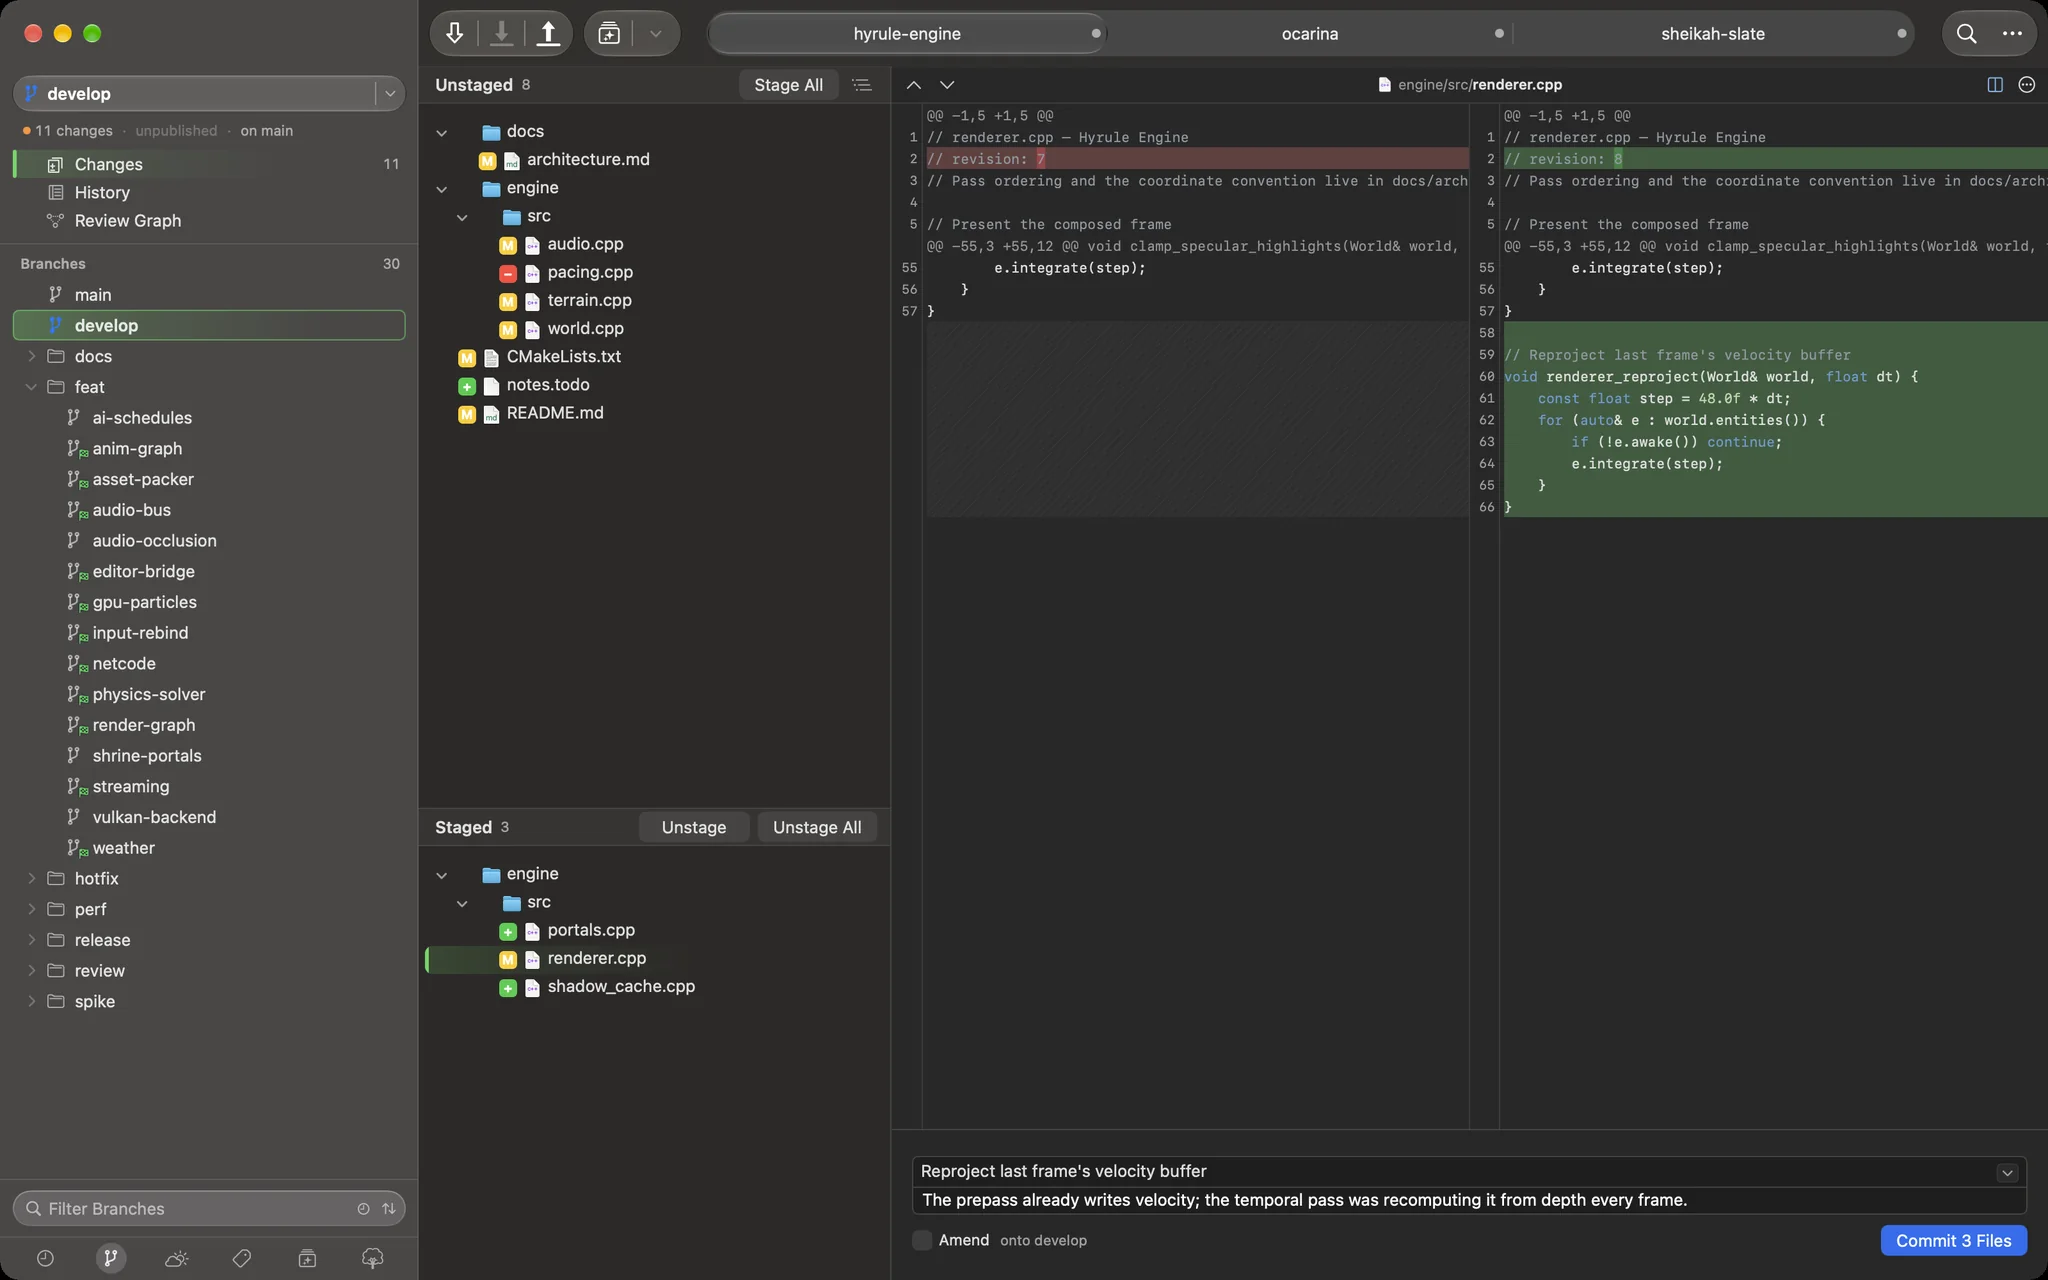Open the develop branch selector dropdown
2048x1280 pixels.
(389, 94)
